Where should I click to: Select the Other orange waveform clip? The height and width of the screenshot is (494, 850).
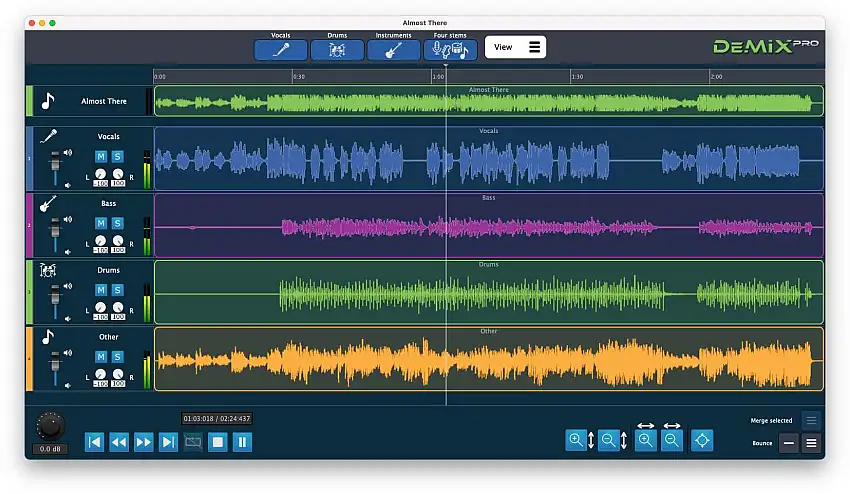[x=488, y=358]
